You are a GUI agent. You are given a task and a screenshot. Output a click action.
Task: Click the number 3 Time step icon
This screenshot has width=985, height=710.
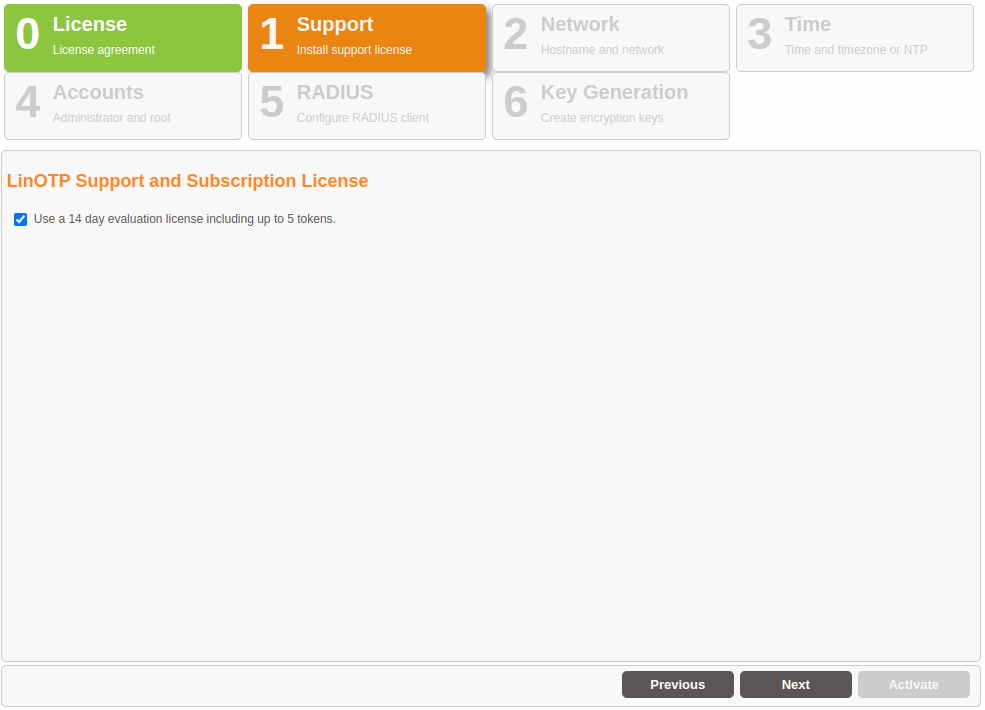pyautogui.click(x=759, y=36)
